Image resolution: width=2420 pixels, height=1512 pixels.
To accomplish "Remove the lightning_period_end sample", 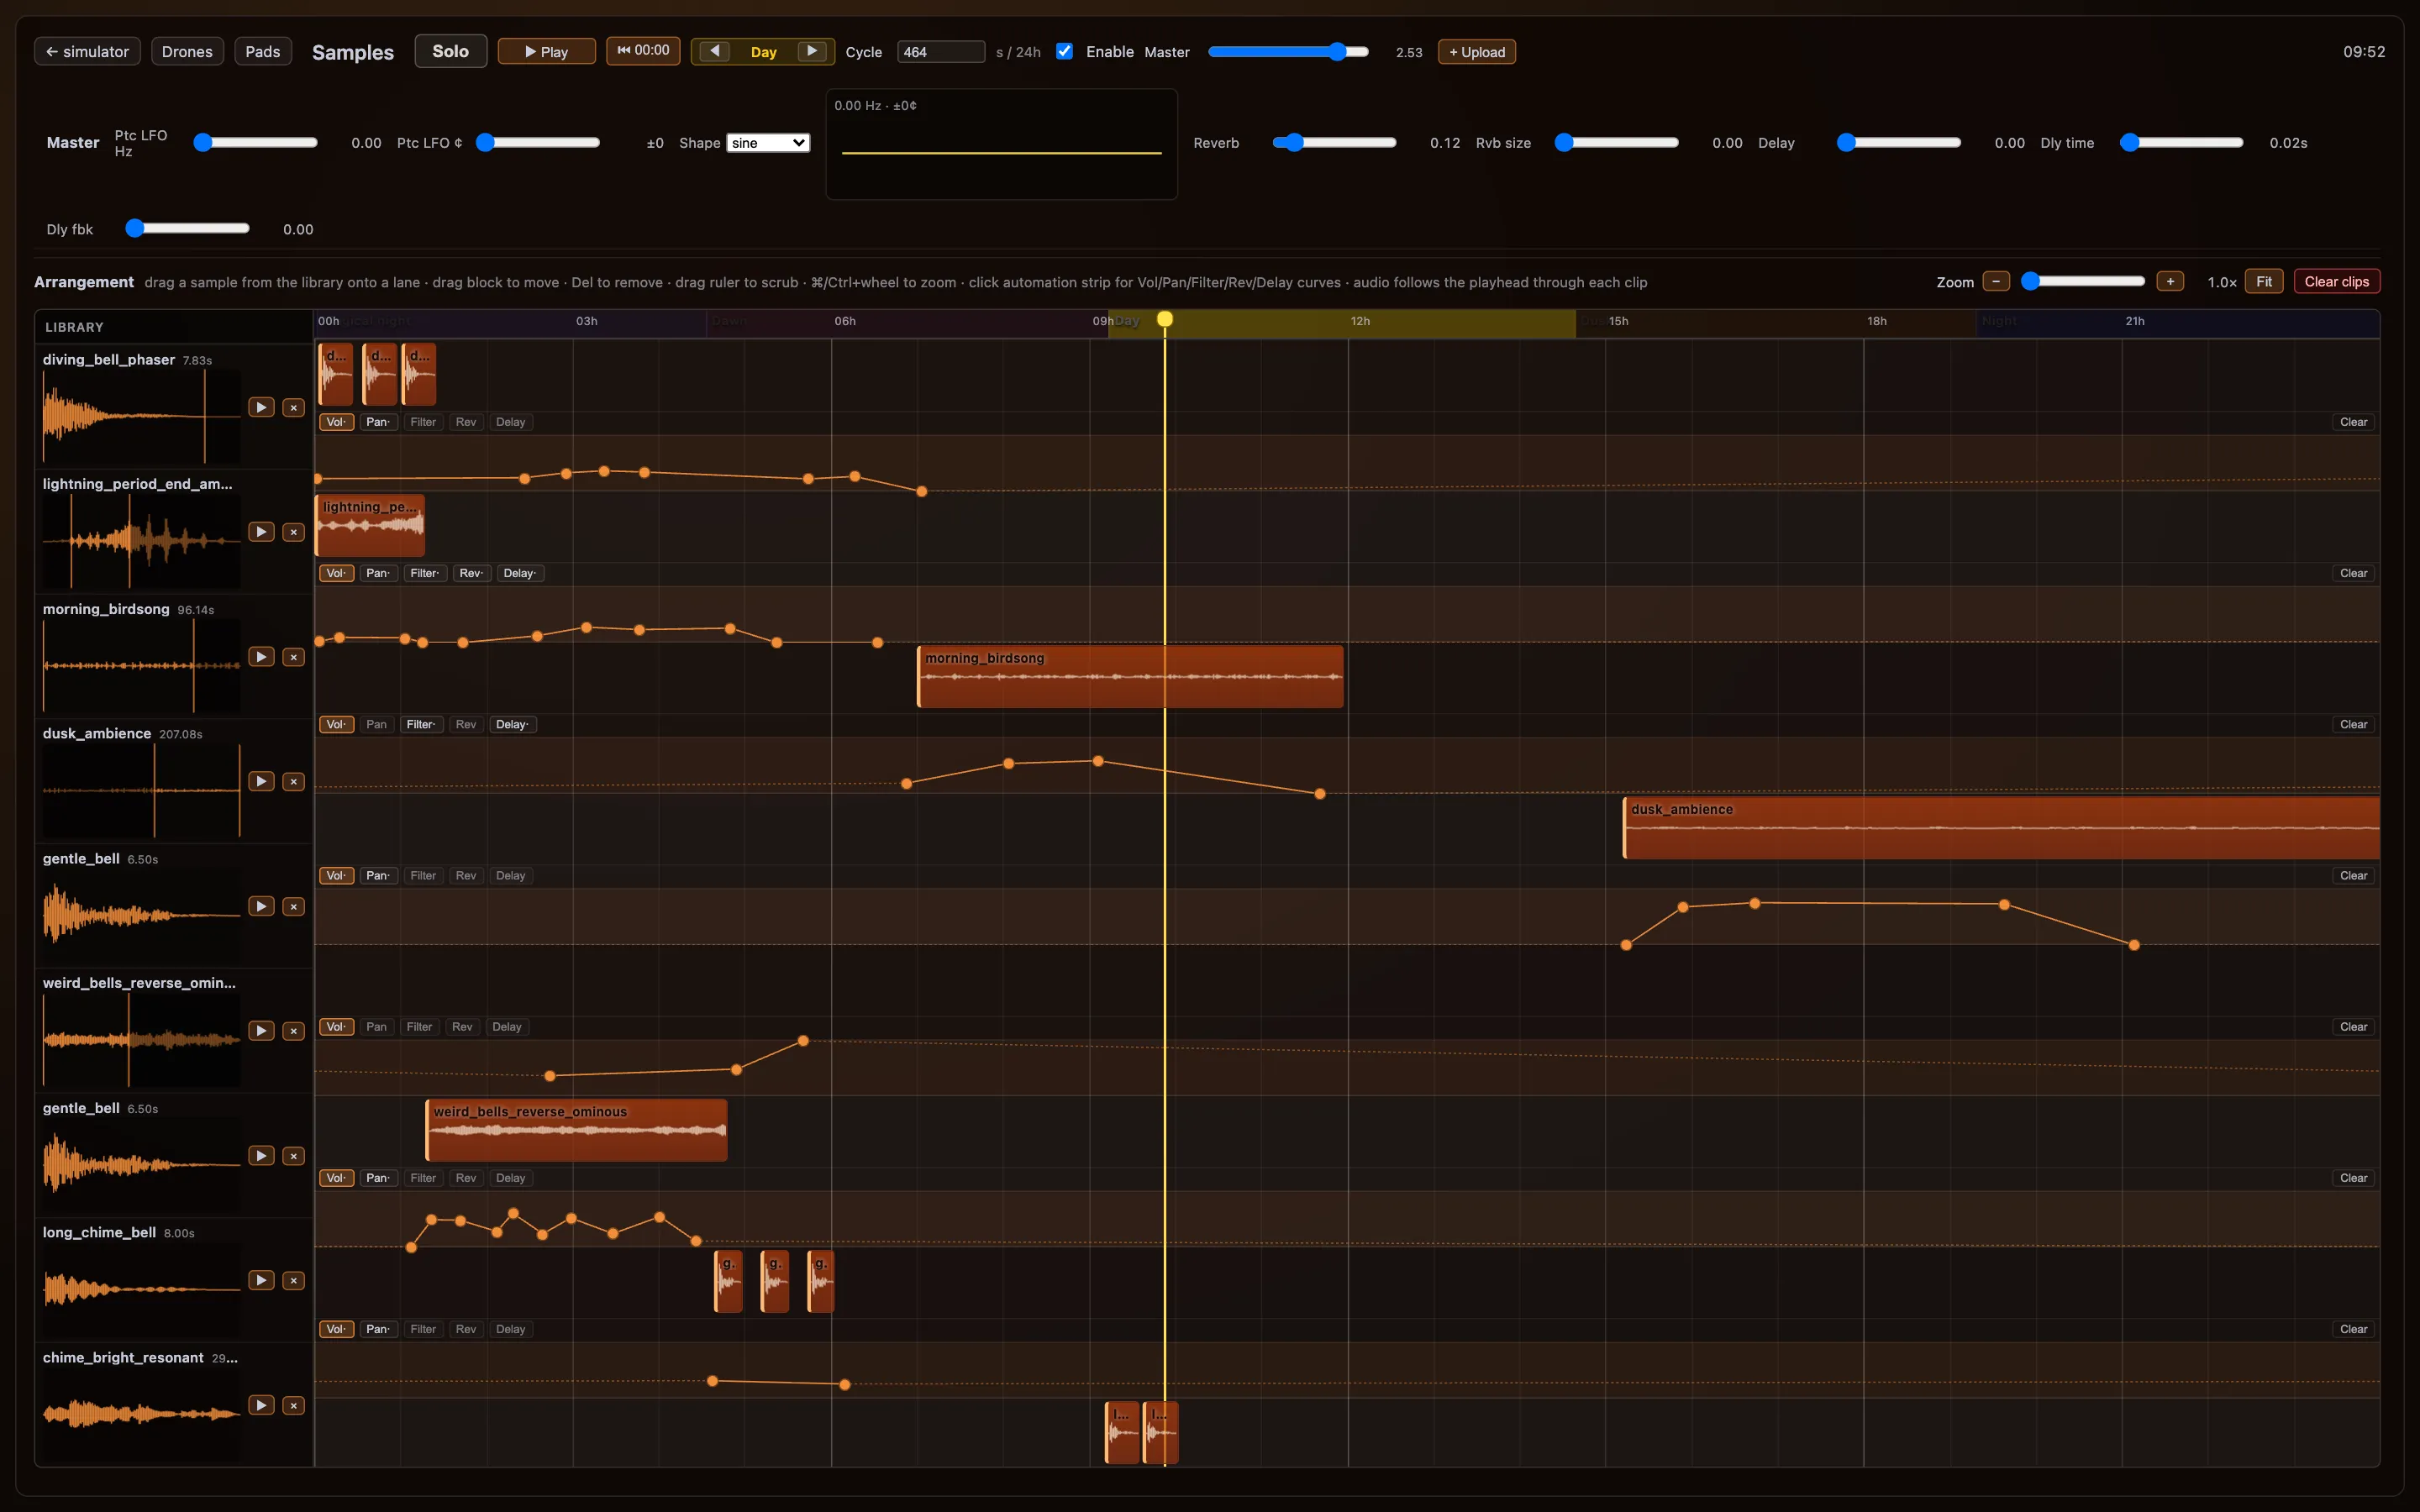I will pyautogui.click(x=293, y=532).
